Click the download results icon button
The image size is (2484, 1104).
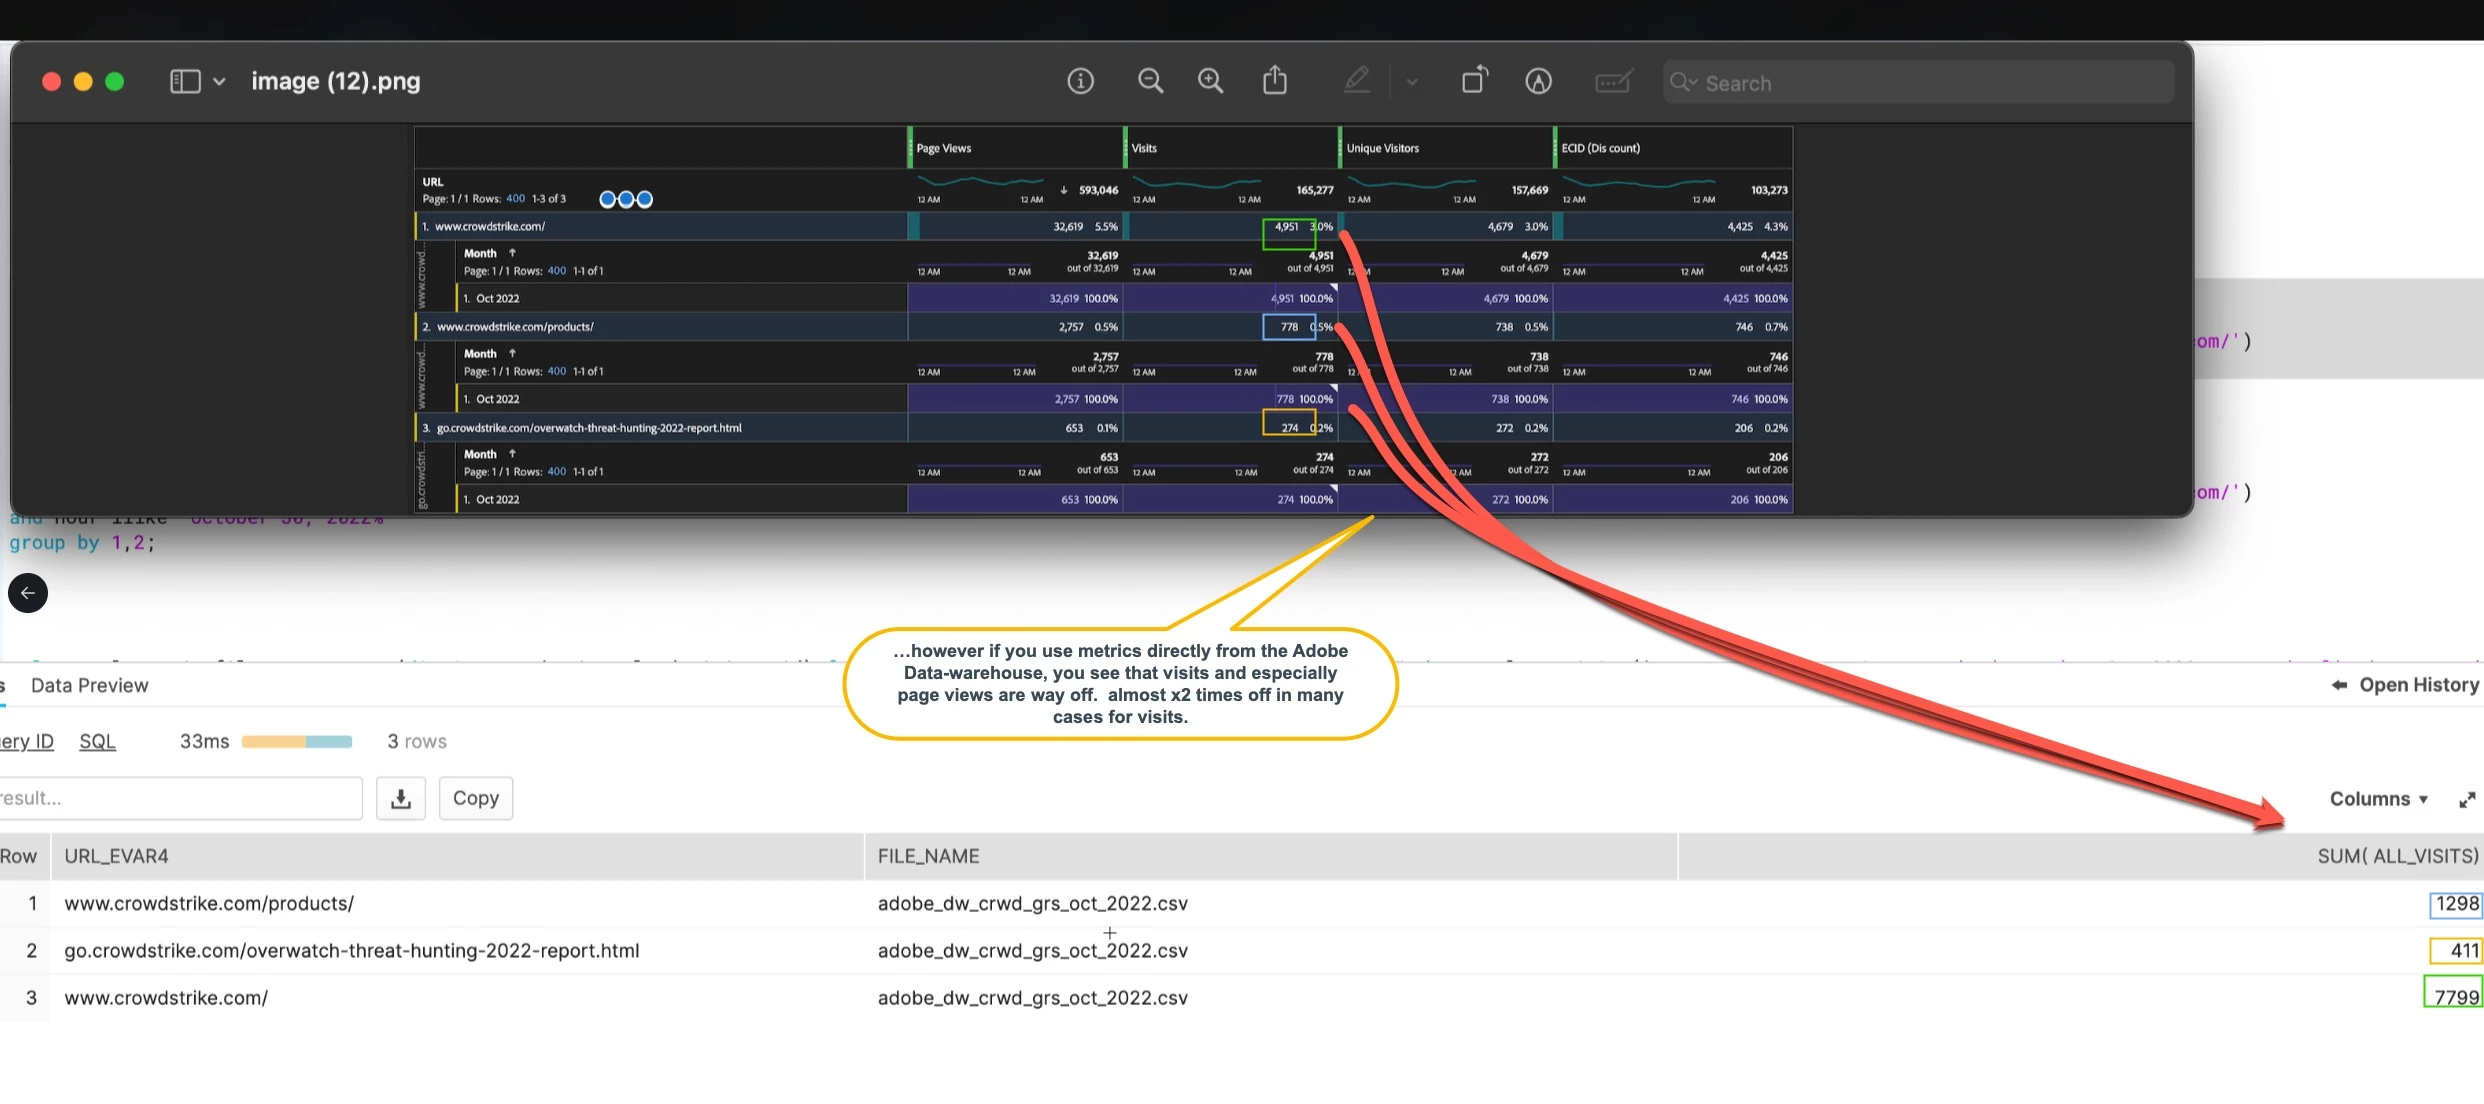[401, 798]
